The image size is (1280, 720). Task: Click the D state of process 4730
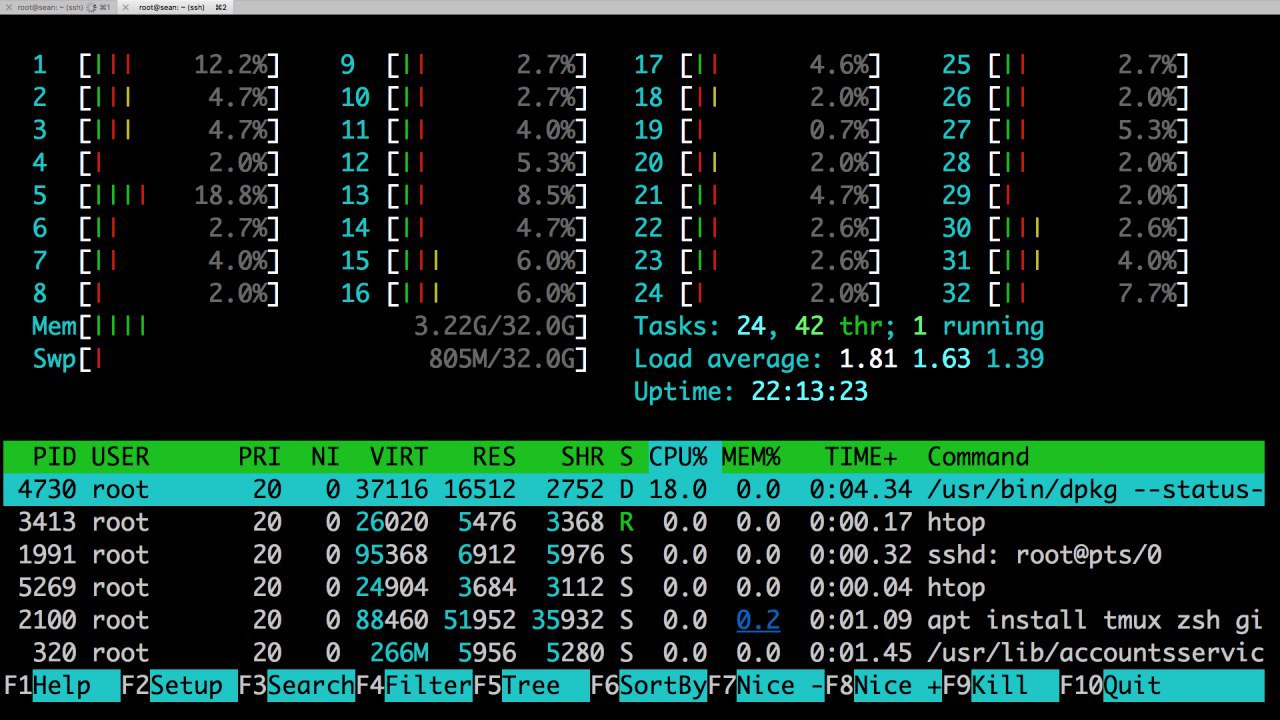pos(626,490)
